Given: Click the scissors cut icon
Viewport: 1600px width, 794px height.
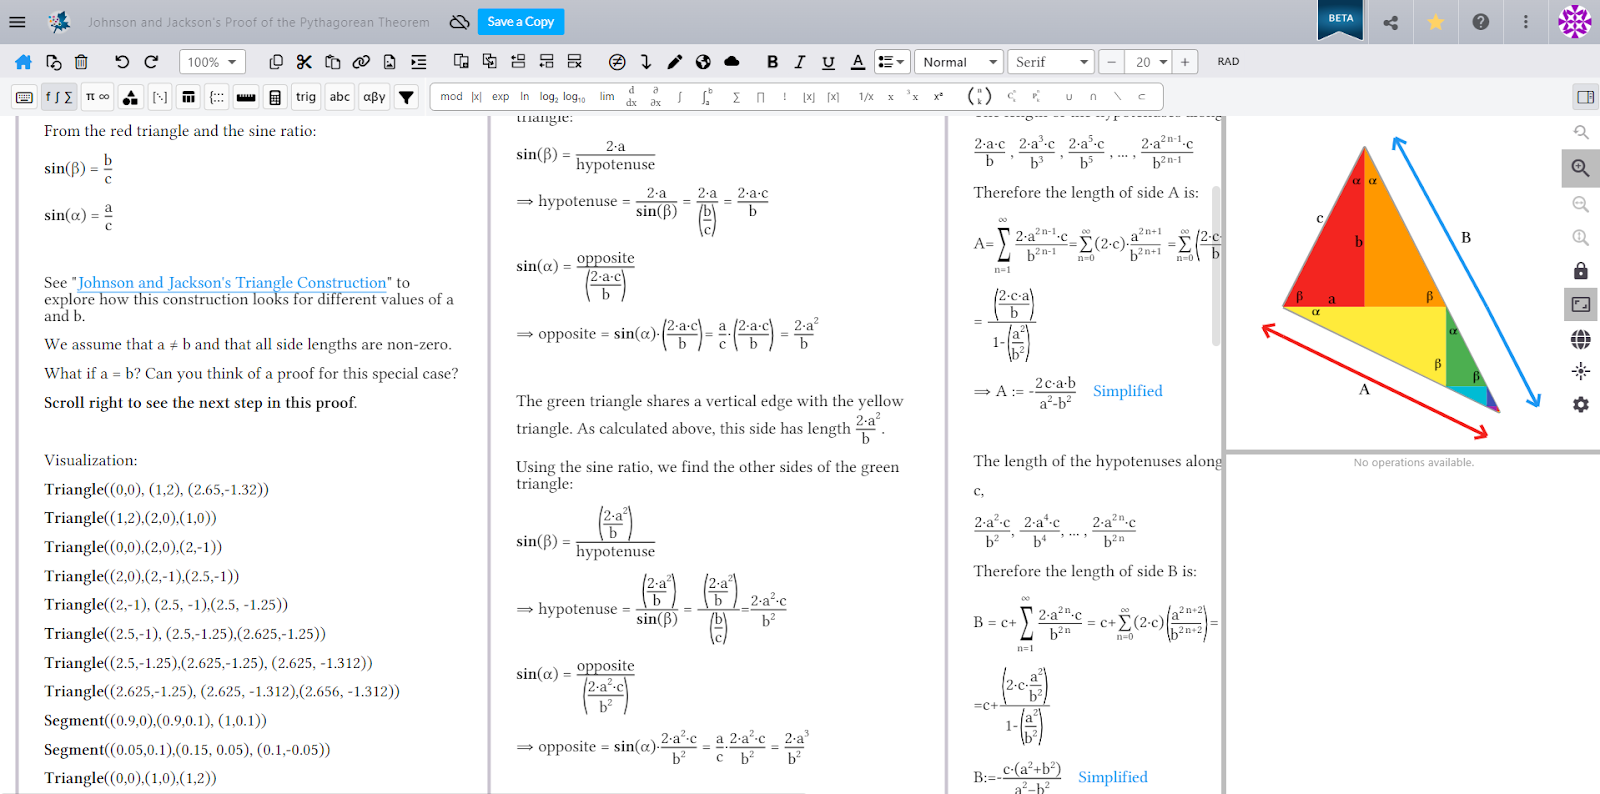Looking at the screenshot, I should [x=304, y=62].
